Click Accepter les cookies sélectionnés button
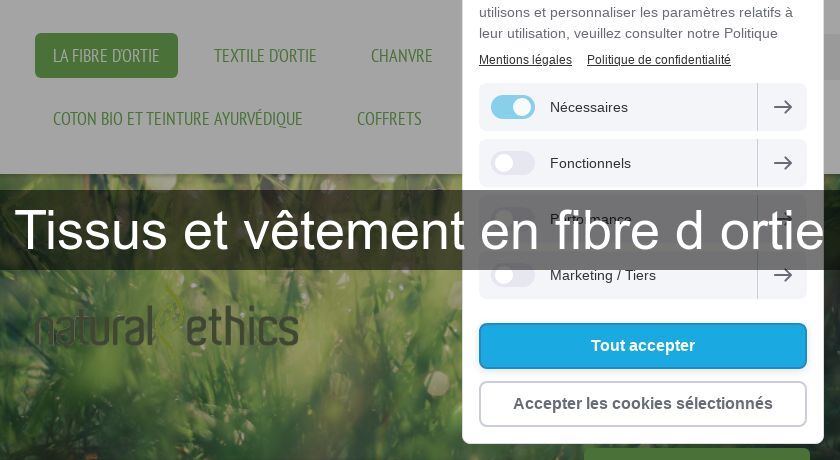 pos(643,404)
